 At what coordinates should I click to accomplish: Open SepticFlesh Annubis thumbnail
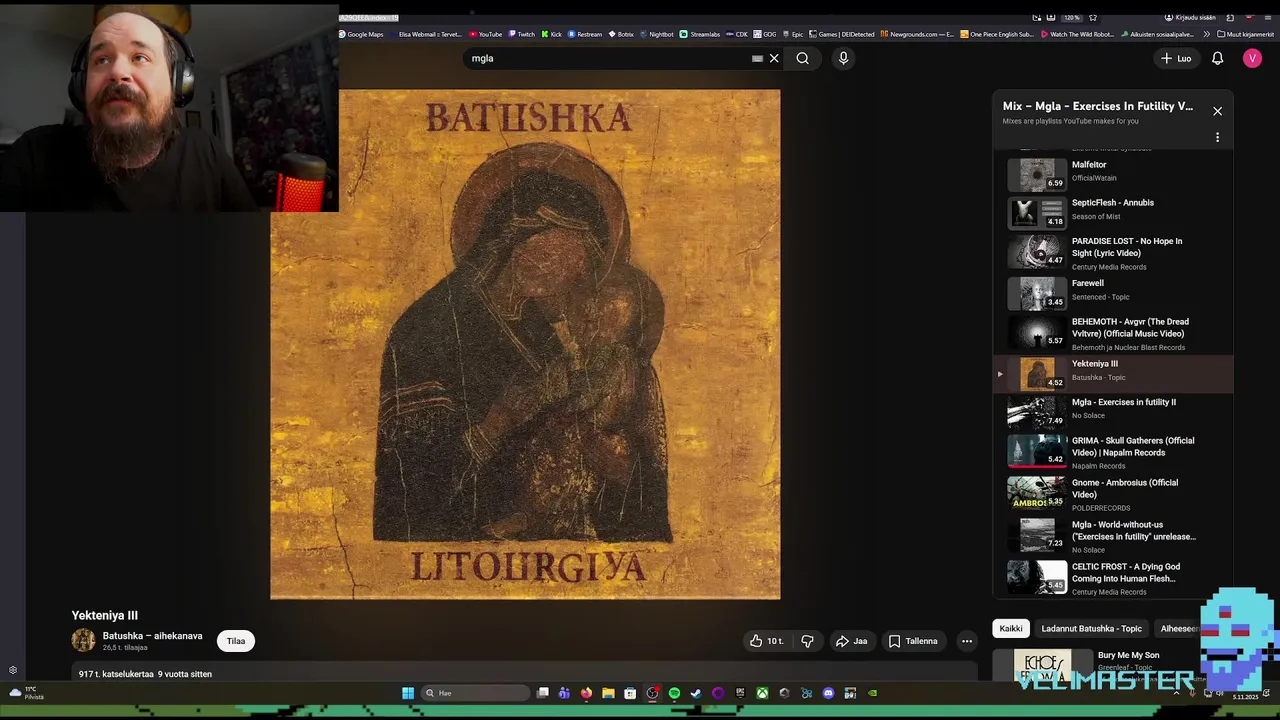pos(1037,212)
